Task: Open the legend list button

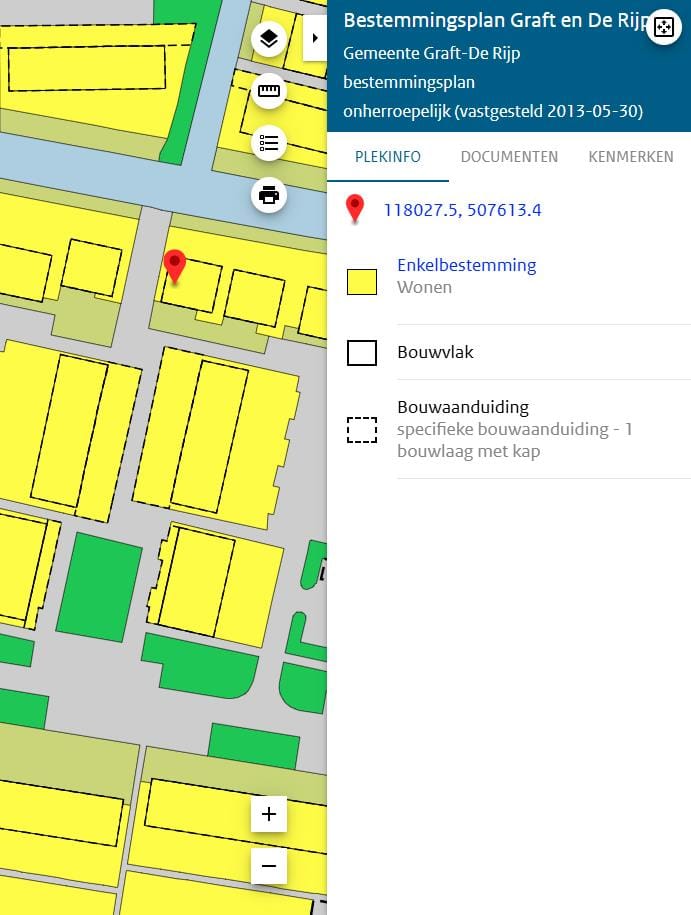Action: click(x=268, y=143)
